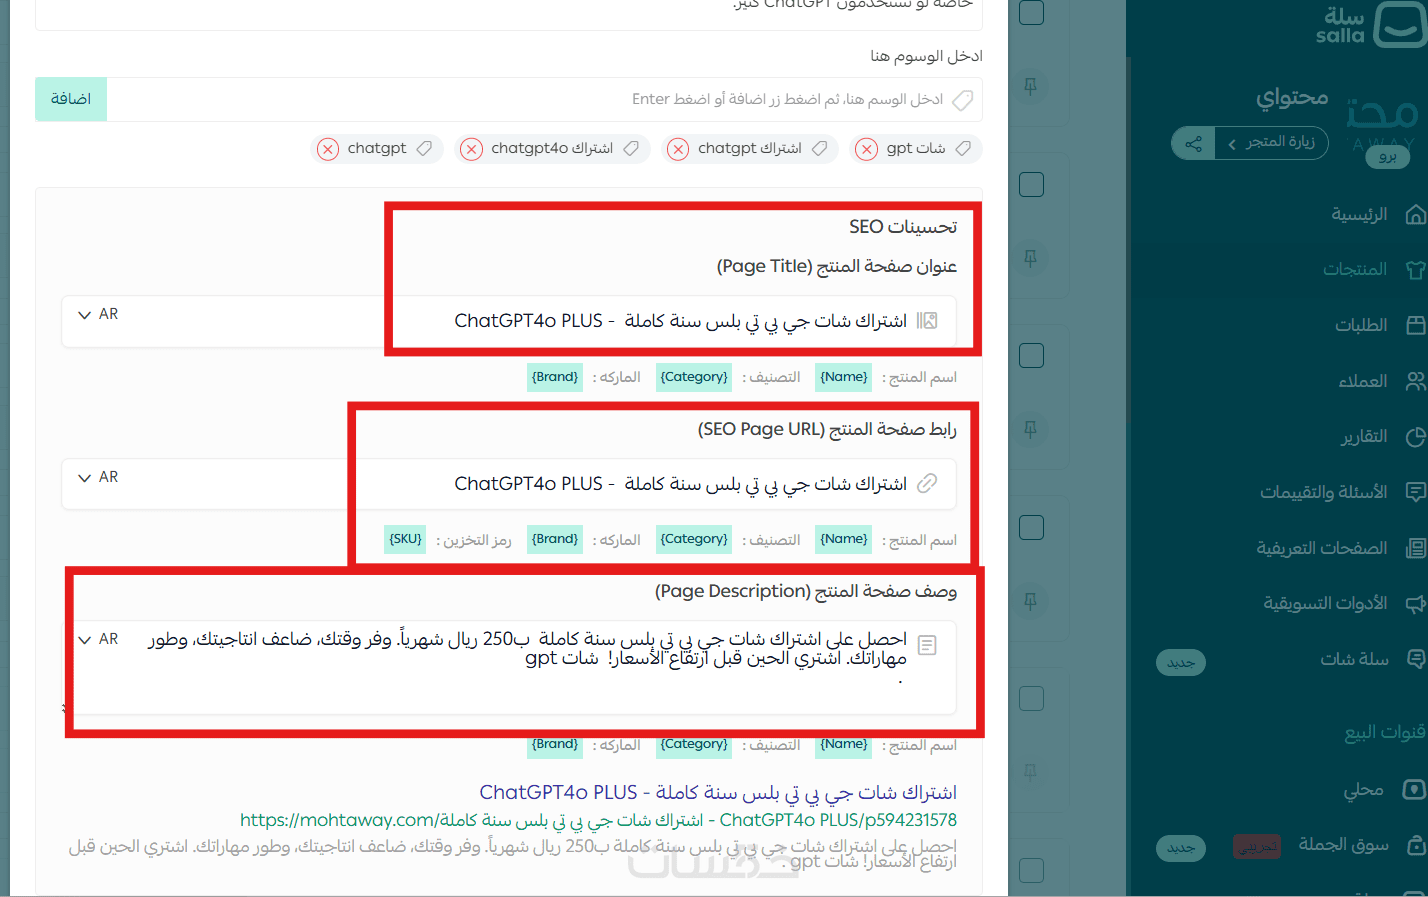
Task: Click the shirt icon next to المنتجات
Action: tap(1415, 270)
